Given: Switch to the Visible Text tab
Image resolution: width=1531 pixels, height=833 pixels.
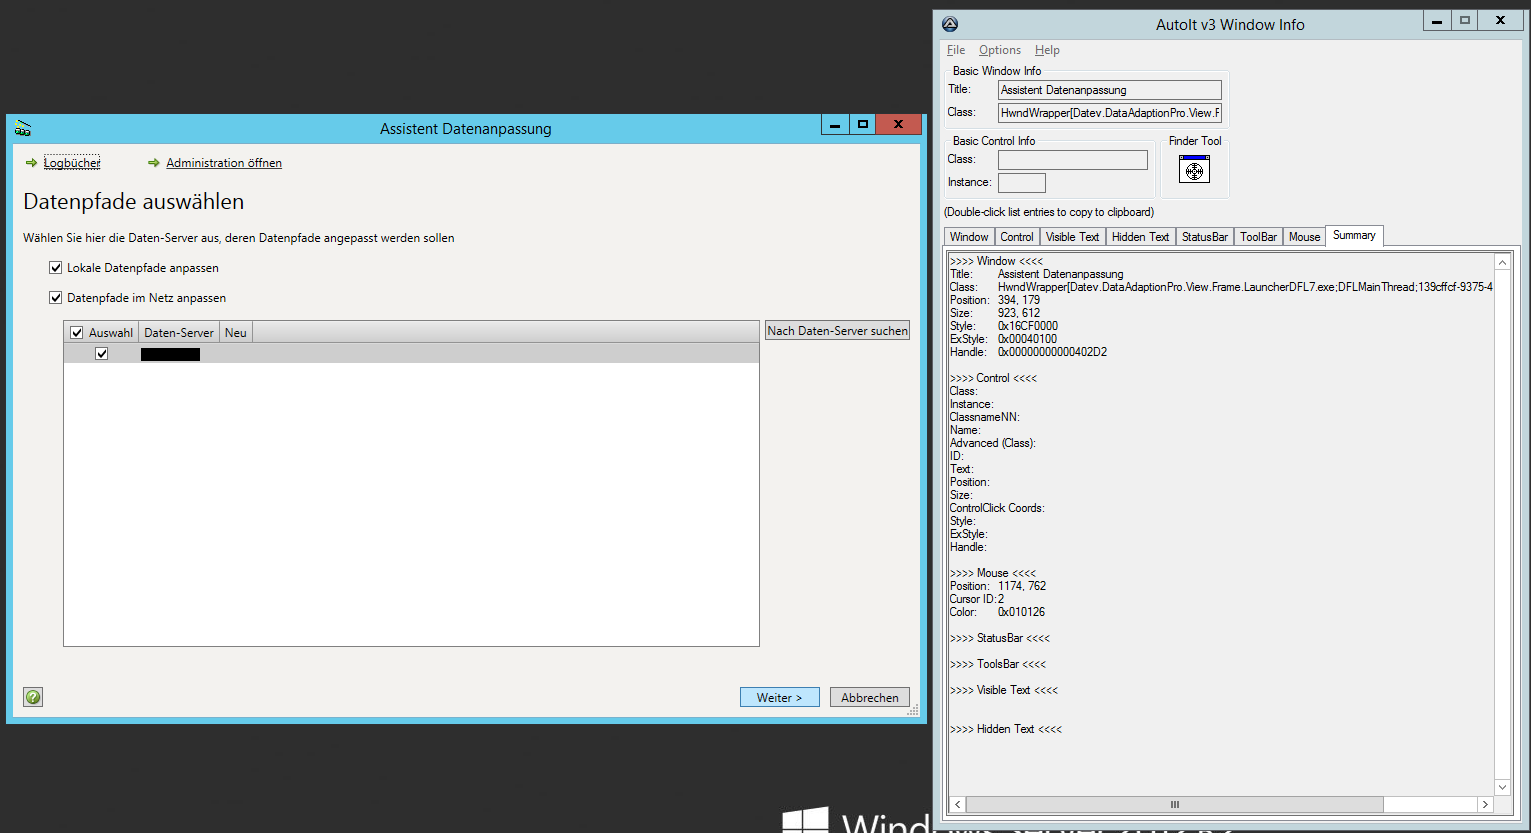Looking at the screenshot, I should (1072, 237).
